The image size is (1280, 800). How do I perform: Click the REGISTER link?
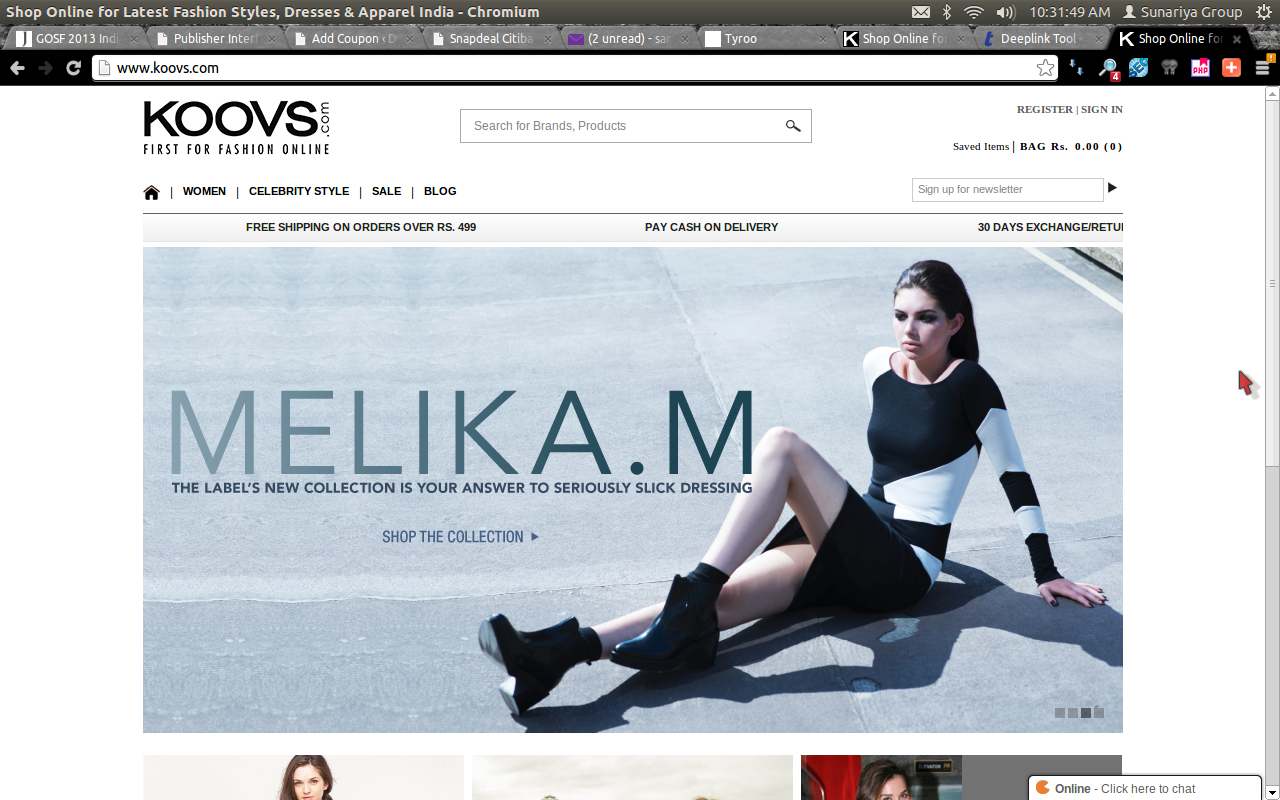point(1044,109)
